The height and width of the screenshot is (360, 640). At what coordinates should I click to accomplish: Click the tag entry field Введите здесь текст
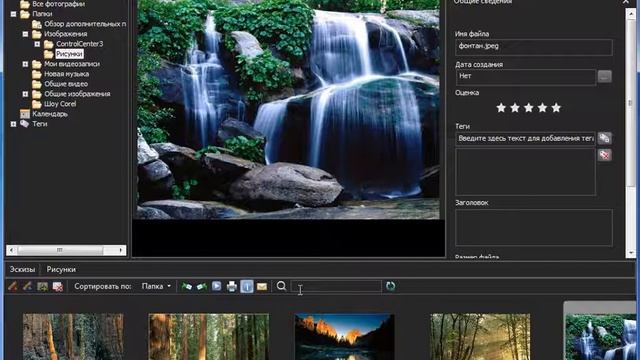coord(526,138)
